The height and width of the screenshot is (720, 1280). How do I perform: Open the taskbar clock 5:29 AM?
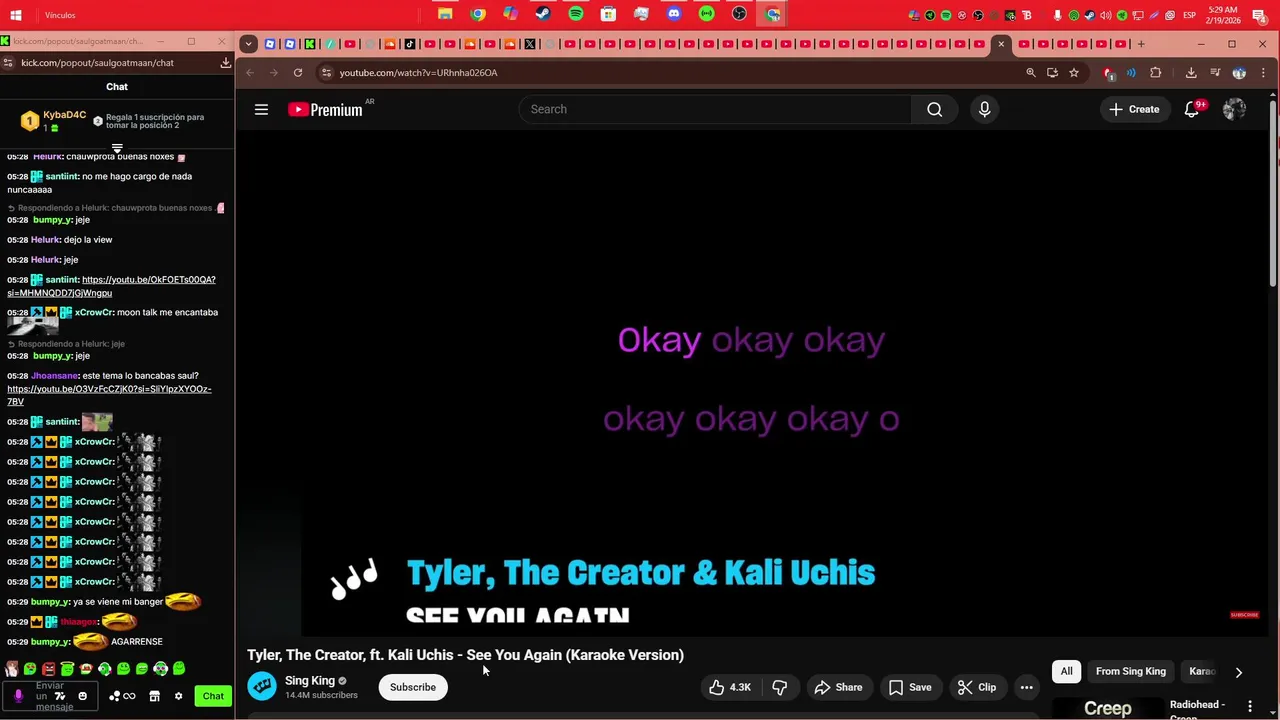pos(1222,15)
